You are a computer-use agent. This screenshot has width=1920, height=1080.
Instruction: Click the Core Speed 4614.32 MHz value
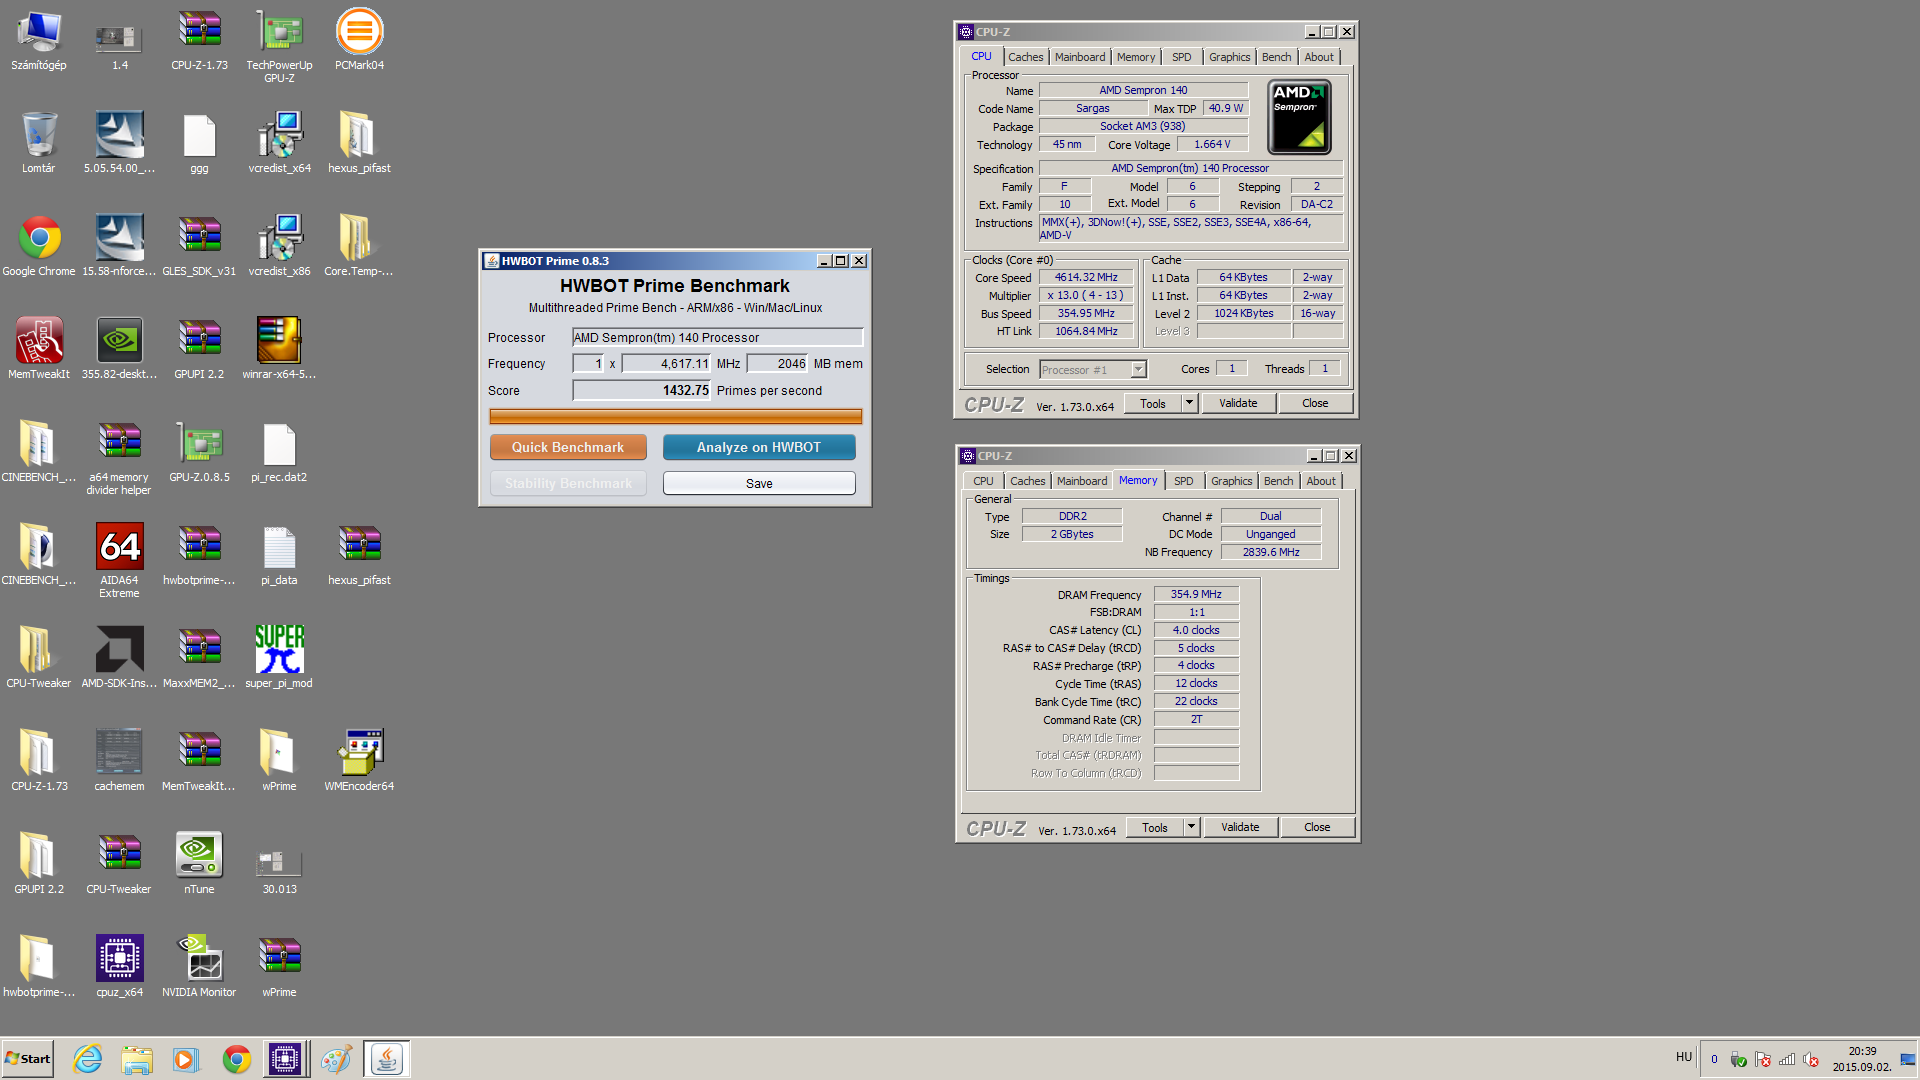point(1086,277)
